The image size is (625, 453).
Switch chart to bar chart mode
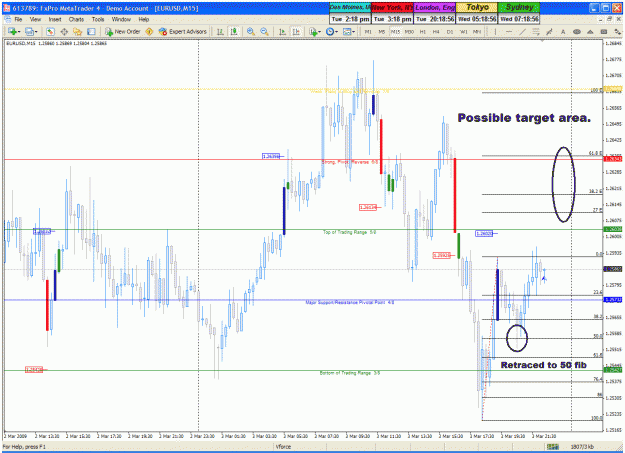click(x=220, y=32)
